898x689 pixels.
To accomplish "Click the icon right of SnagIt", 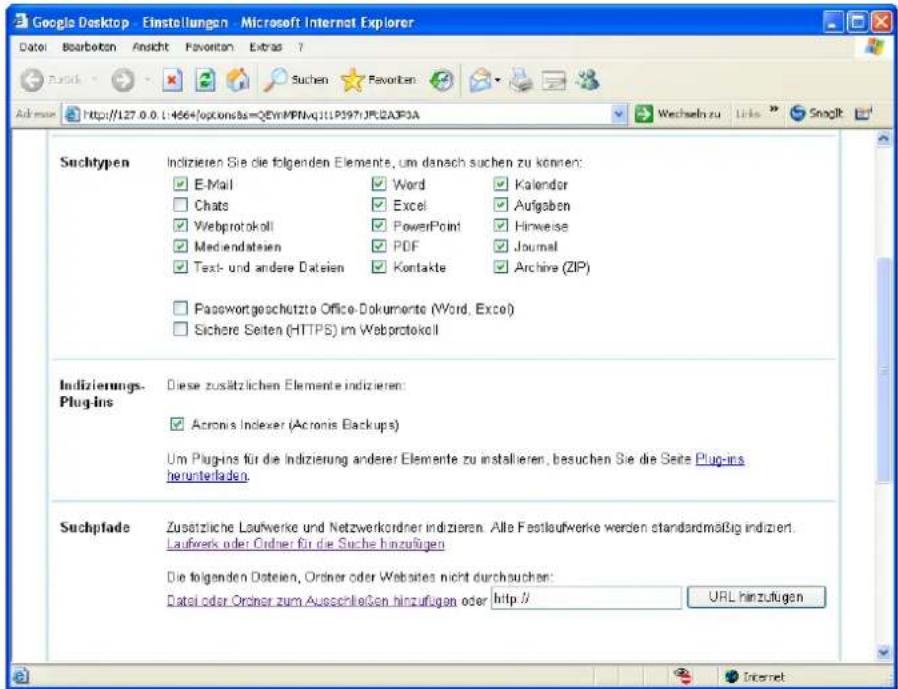I will pos(863,113).
